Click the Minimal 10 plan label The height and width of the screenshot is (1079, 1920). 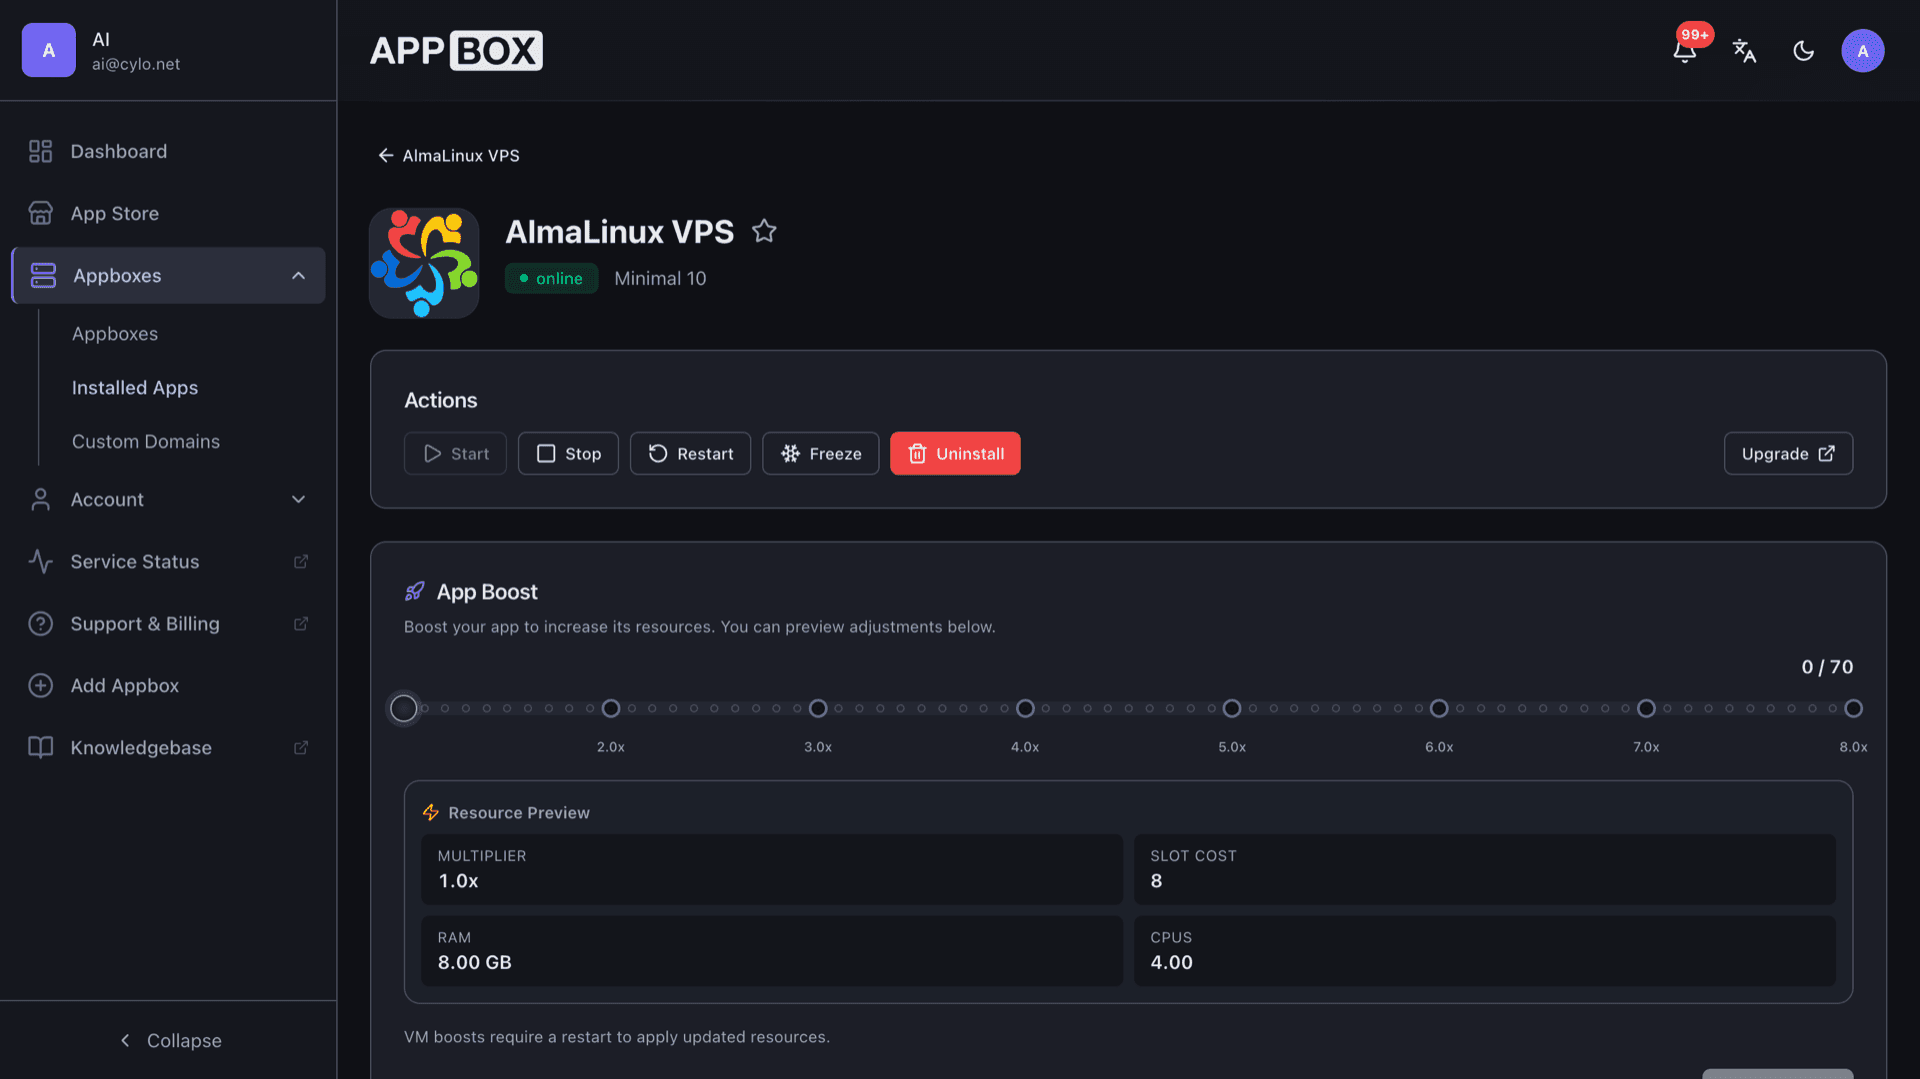660,278
